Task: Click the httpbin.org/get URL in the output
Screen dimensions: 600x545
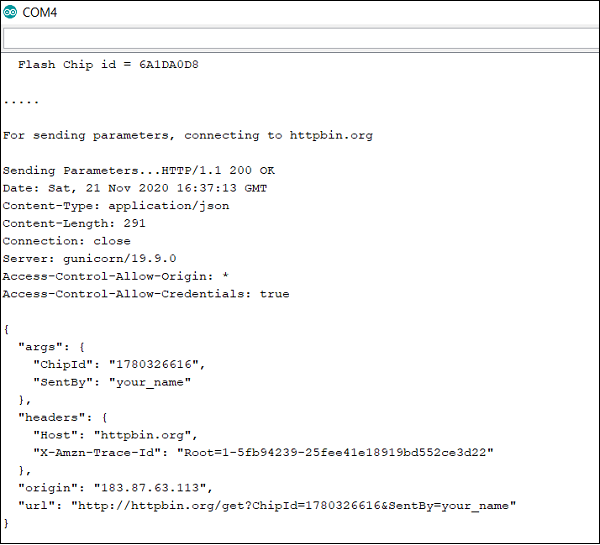Action: (292, 505)
